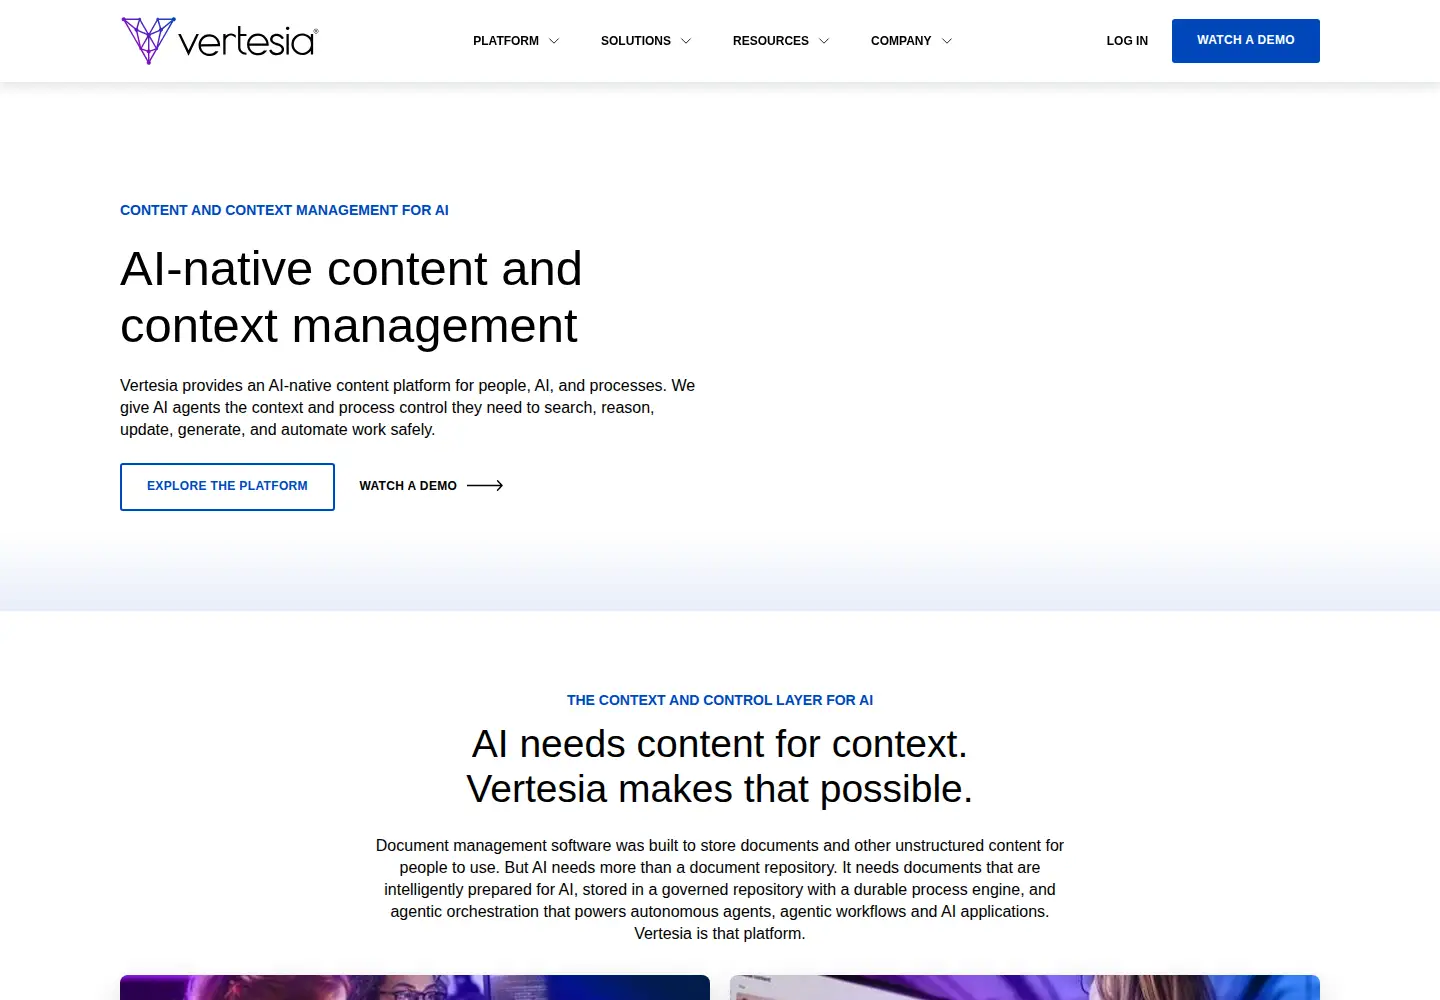Click Explore the Platform button
The width and height of the screenshot is (1440, 1000).
[227, 487]
